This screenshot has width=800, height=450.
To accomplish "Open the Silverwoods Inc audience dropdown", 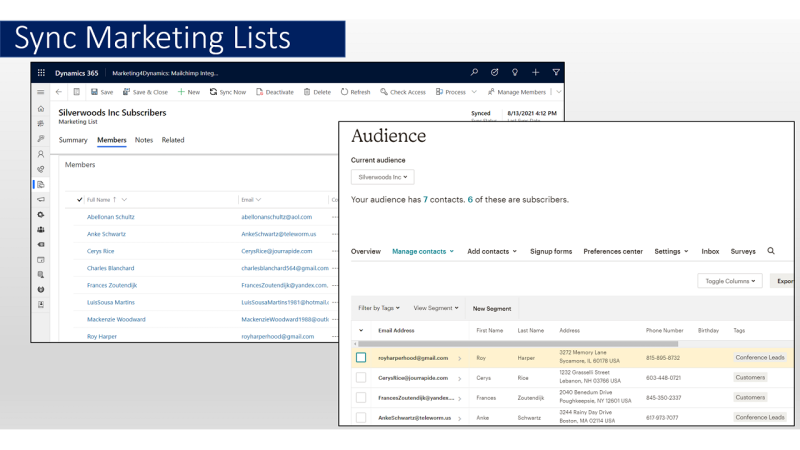I will click(x=382, y=177).
